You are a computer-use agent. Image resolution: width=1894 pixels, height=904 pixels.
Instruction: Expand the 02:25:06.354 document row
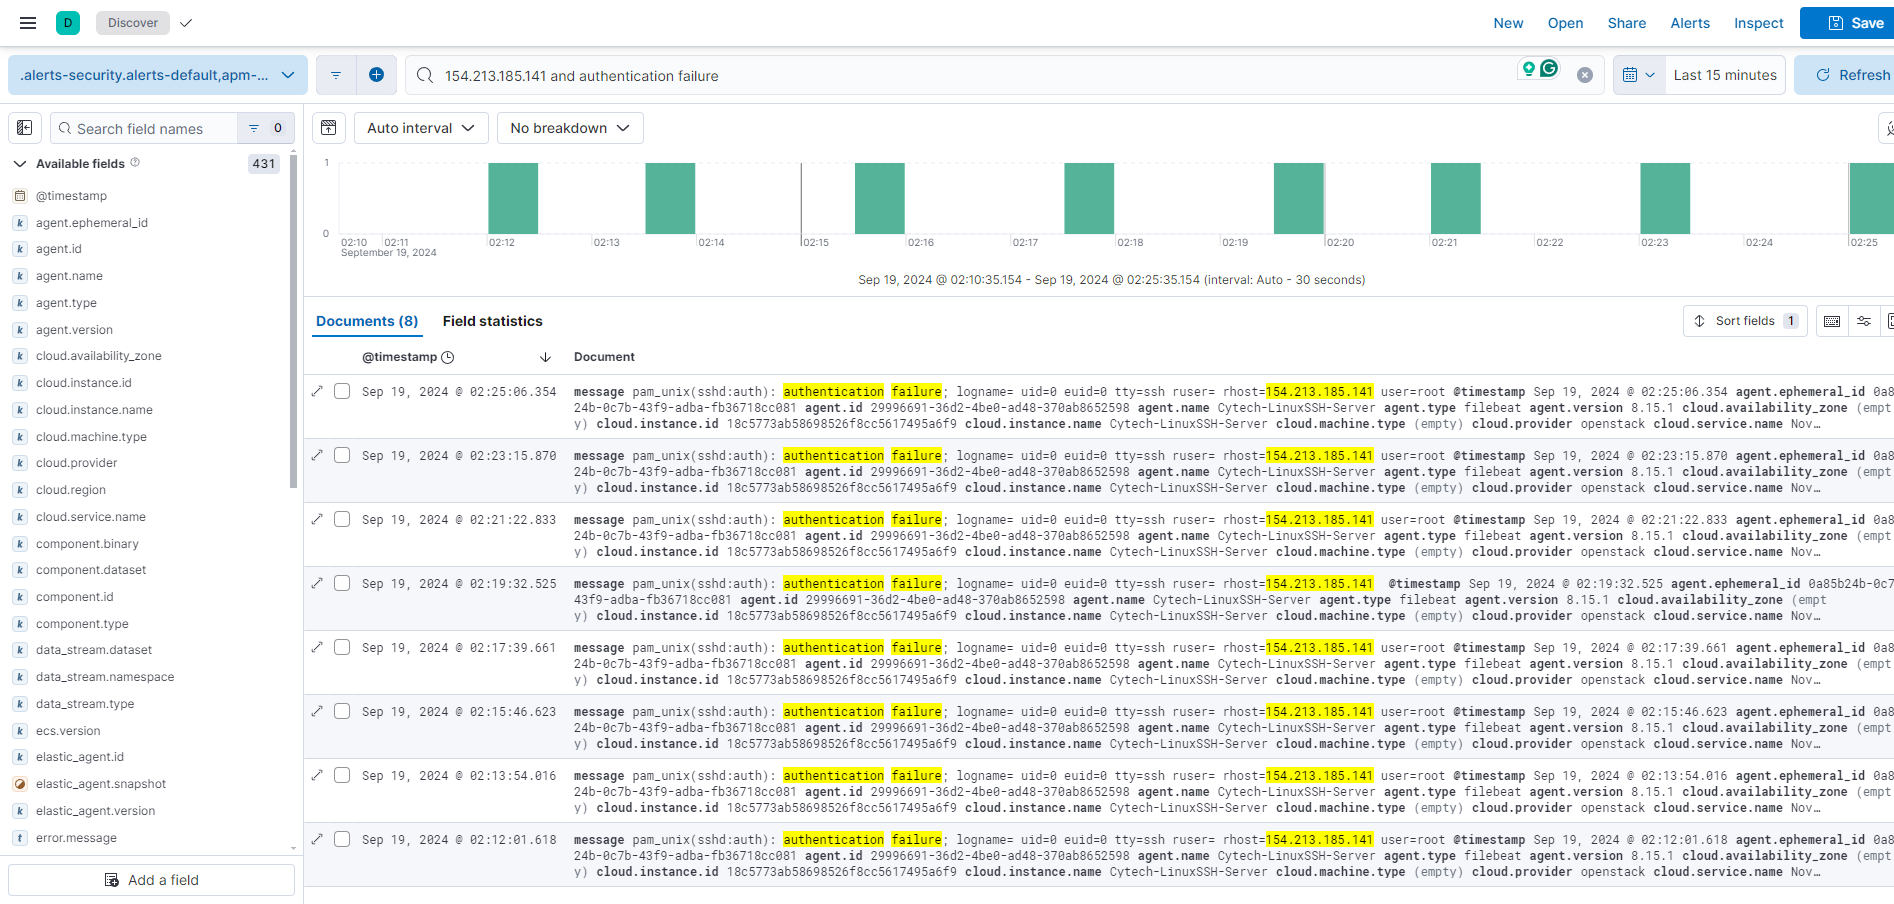click(x=317, y=391)
